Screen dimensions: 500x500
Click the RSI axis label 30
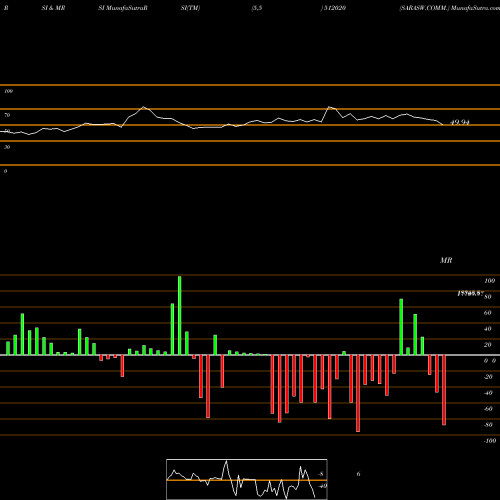point(7,147)
